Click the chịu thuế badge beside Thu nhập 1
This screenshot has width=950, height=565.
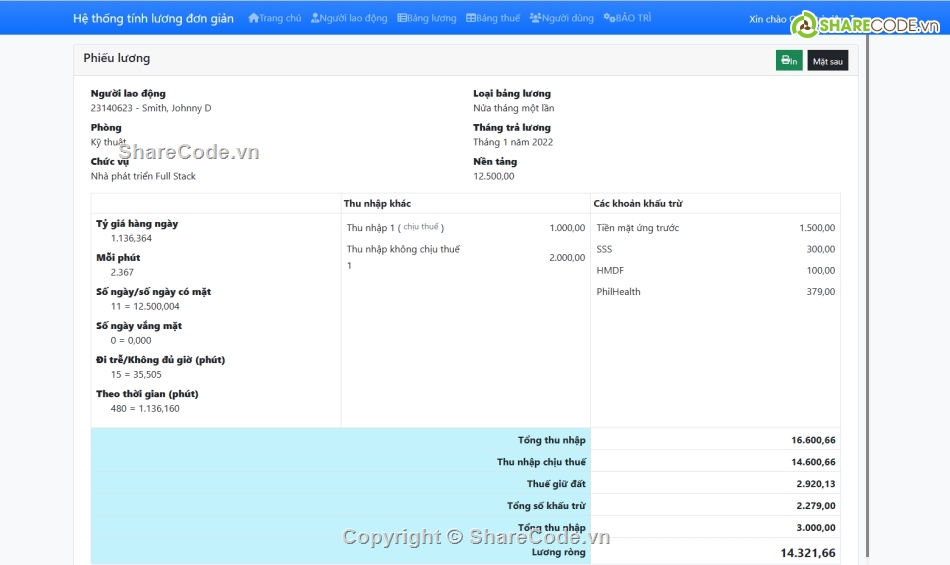coord(422,227)
